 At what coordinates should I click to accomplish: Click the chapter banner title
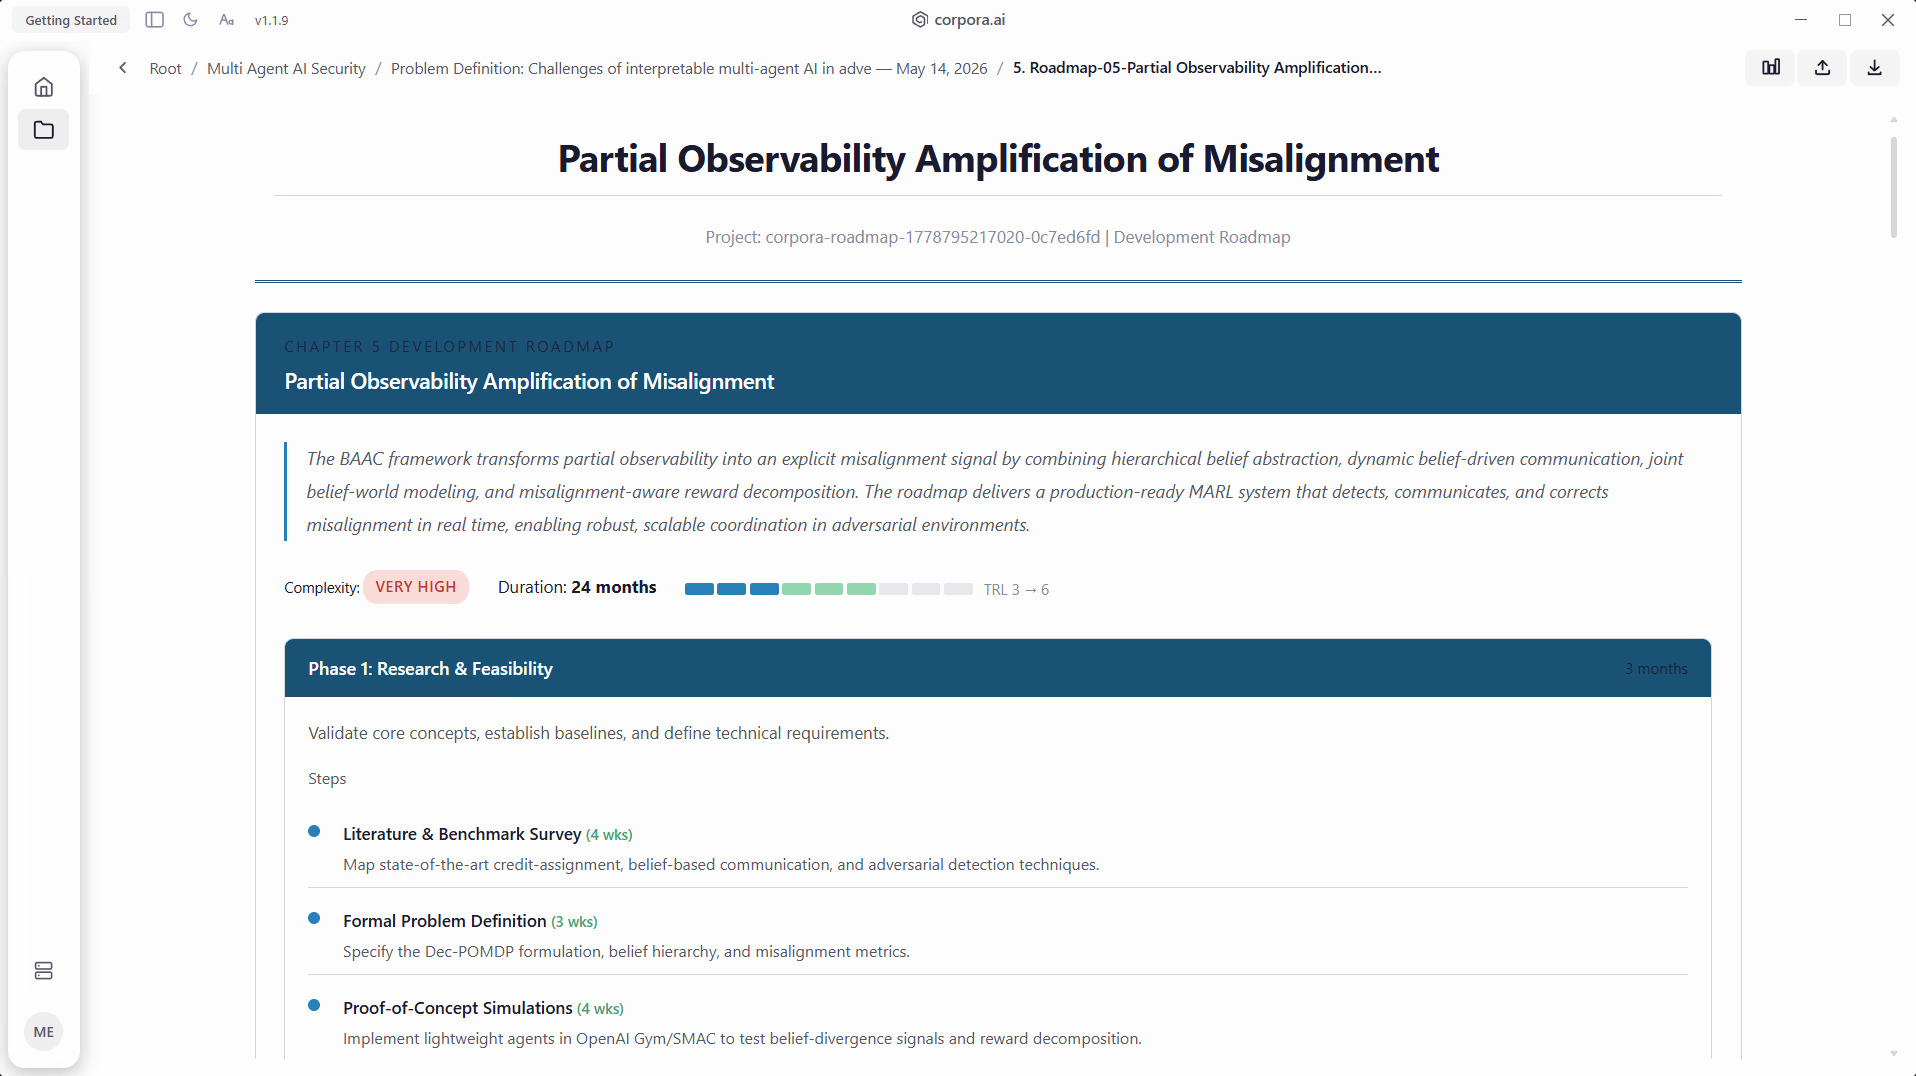[529, 381]
